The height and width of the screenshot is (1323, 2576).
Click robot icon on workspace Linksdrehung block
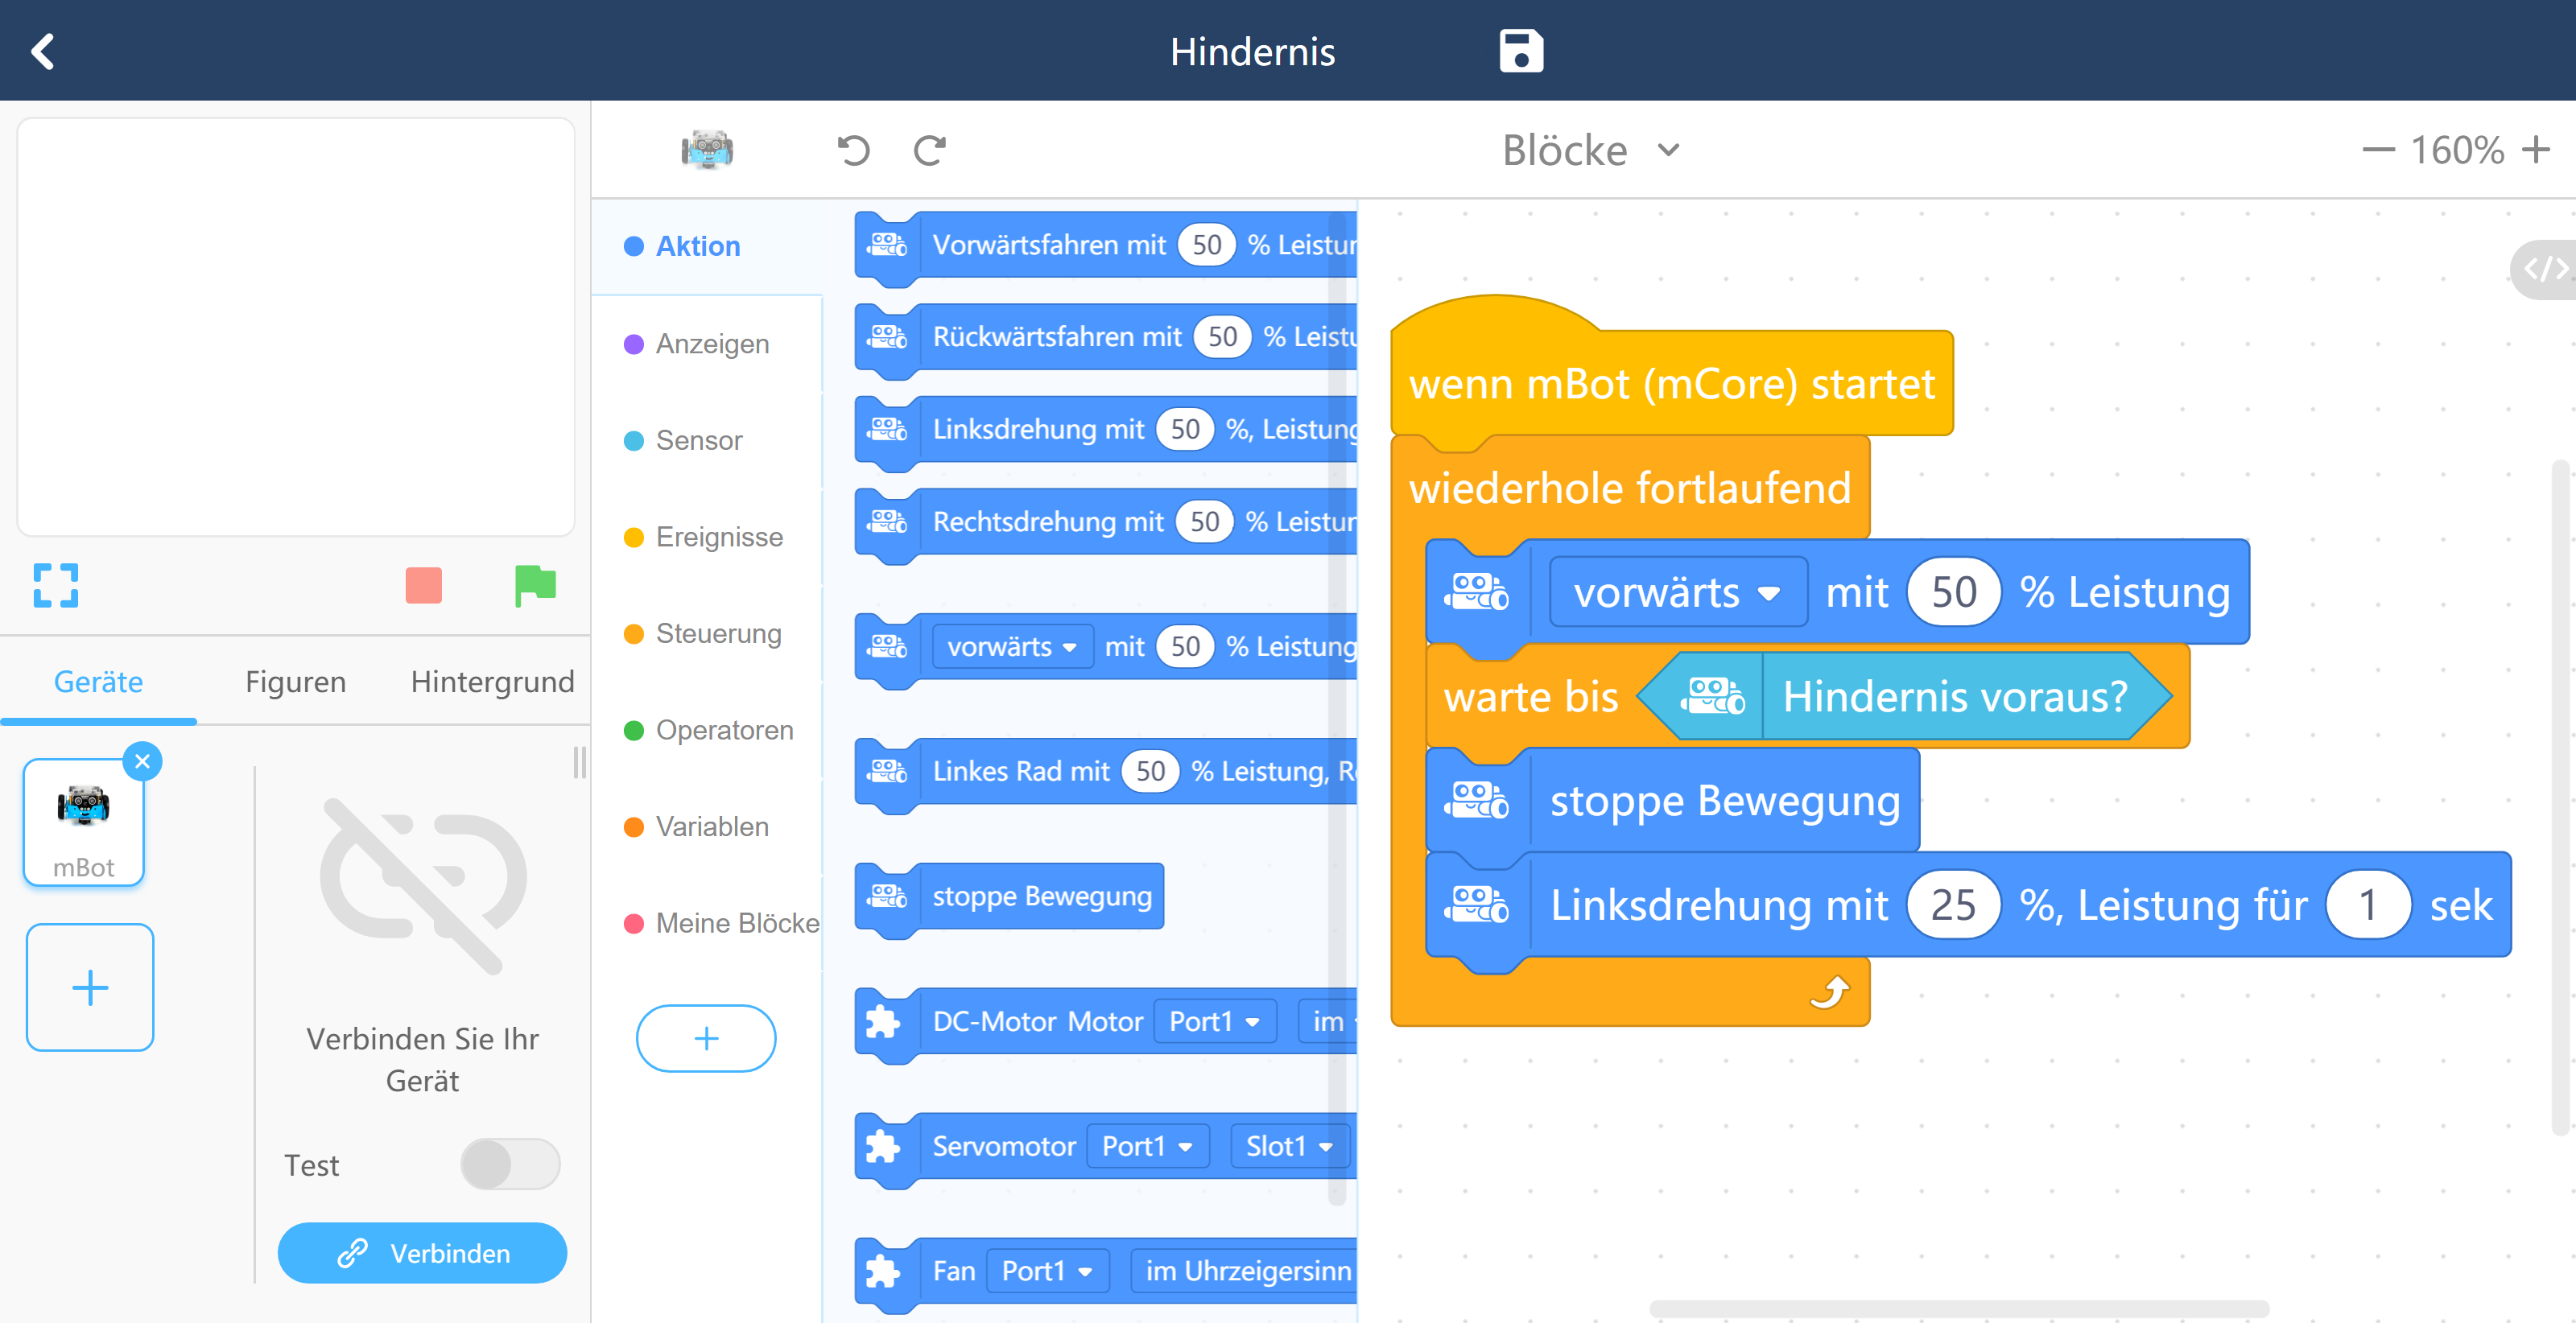[1476, 905]
